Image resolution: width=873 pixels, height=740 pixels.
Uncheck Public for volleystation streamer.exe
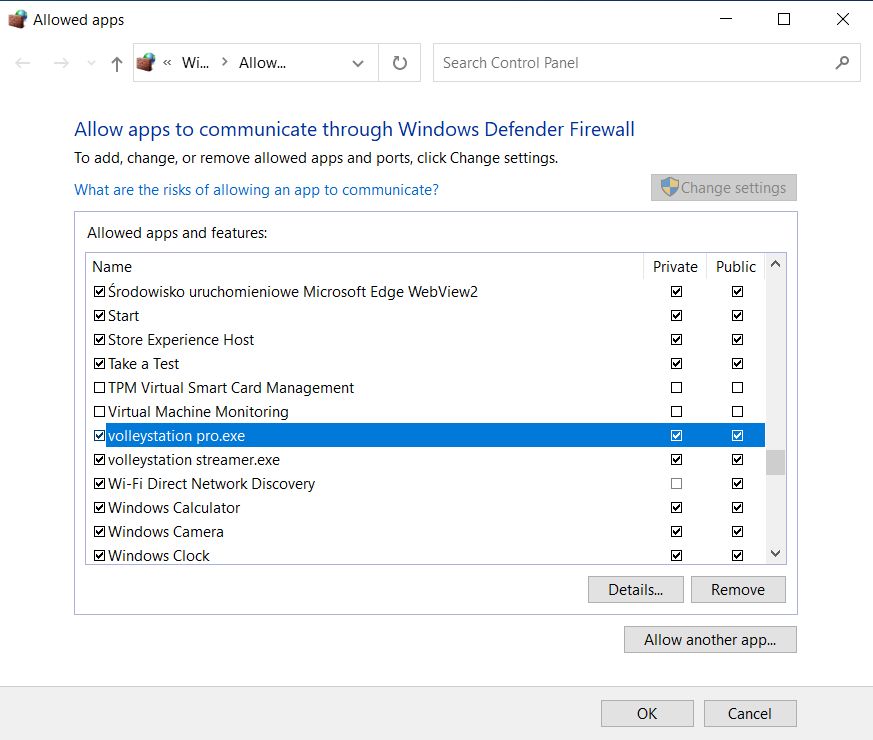coord(737,460)
